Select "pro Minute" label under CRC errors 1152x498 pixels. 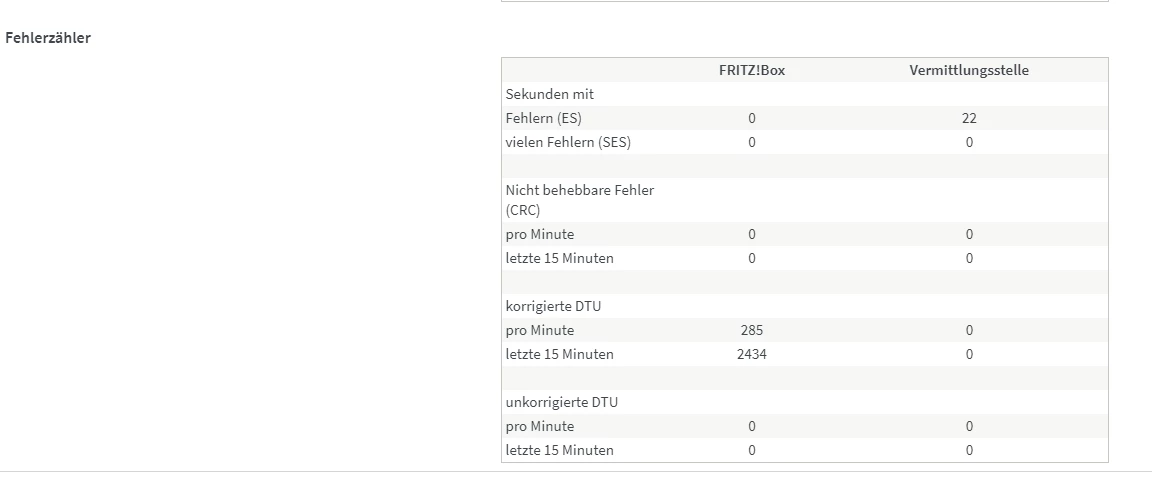(540, 234)
